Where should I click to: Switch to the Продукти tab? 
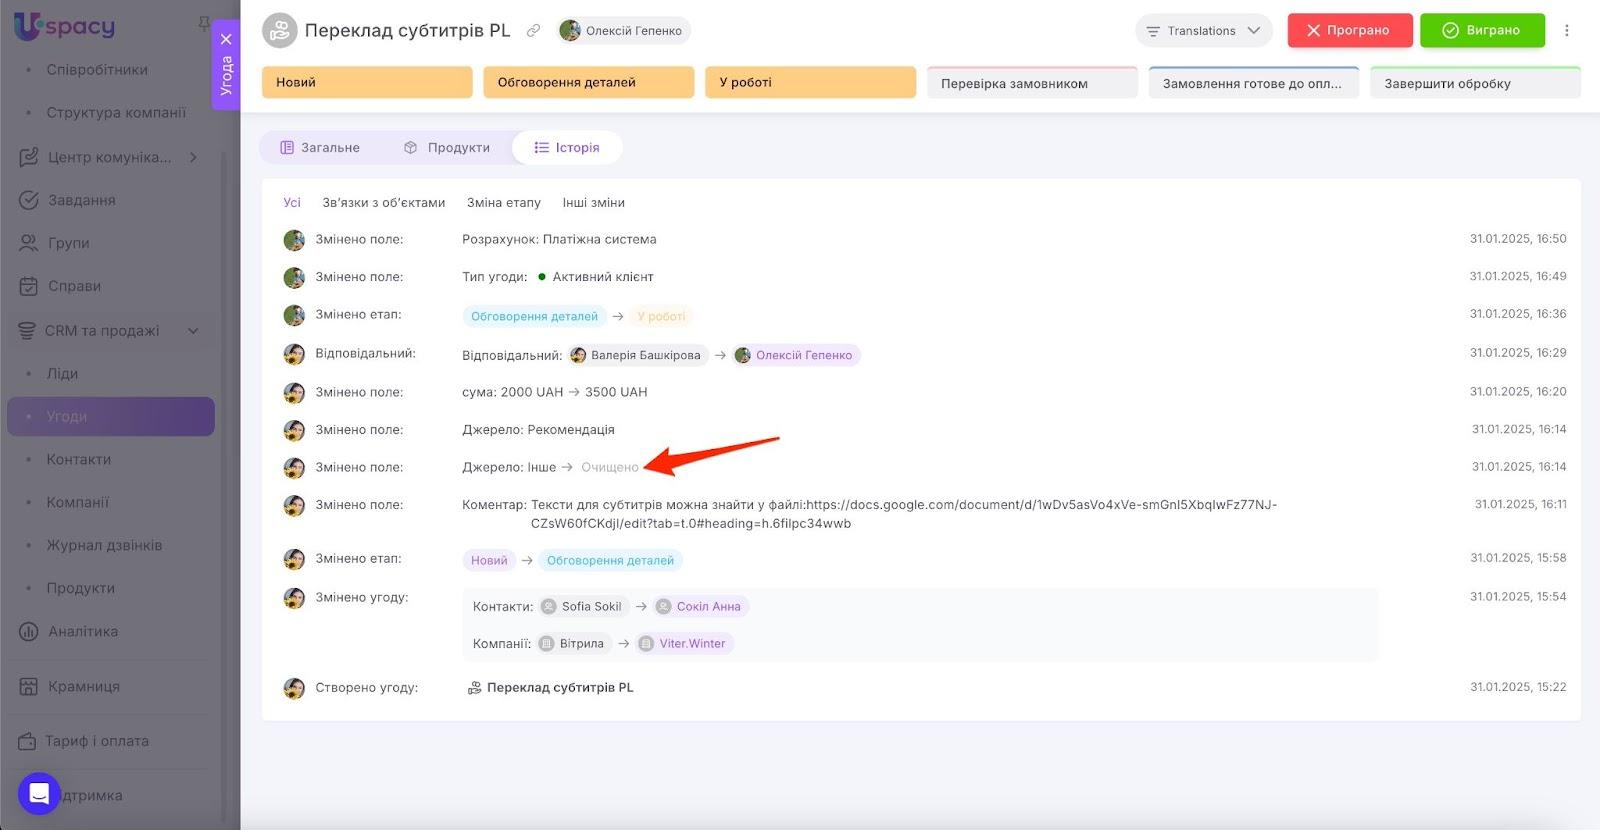[x=447, y=148]
